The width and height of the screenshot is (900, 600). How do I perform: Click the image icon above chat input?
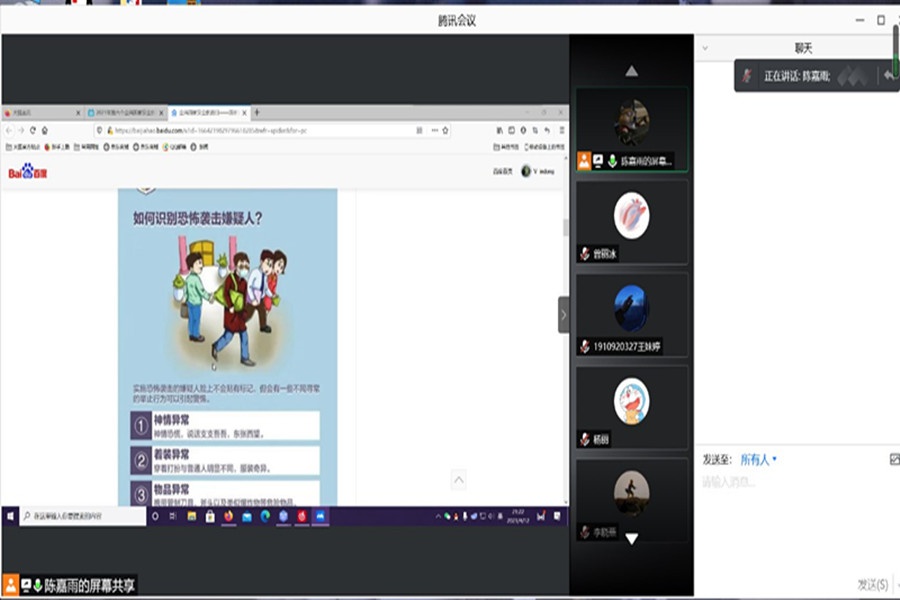click(x=893, y=459)
